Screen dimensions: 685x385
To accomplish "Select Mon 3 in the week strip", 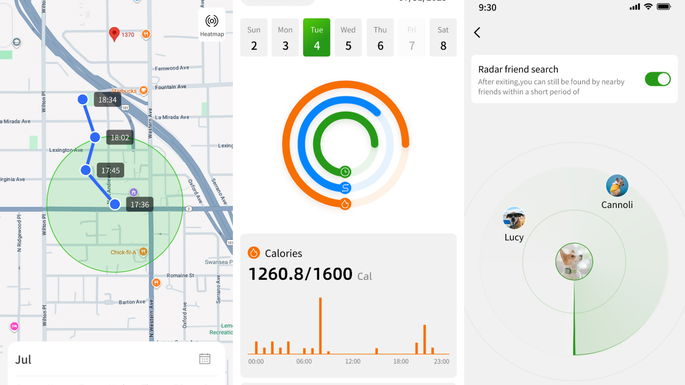I will [x=285, y=38].
